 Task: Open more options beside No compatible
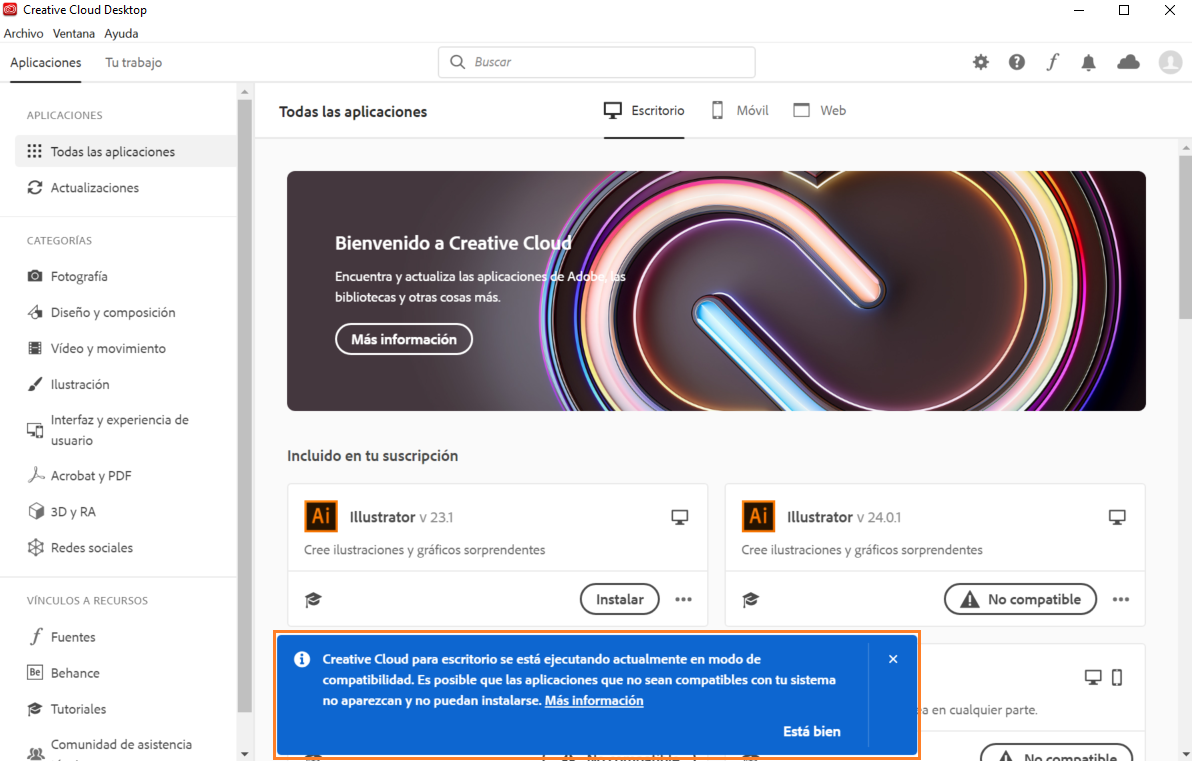click(x=1120, y=599)
